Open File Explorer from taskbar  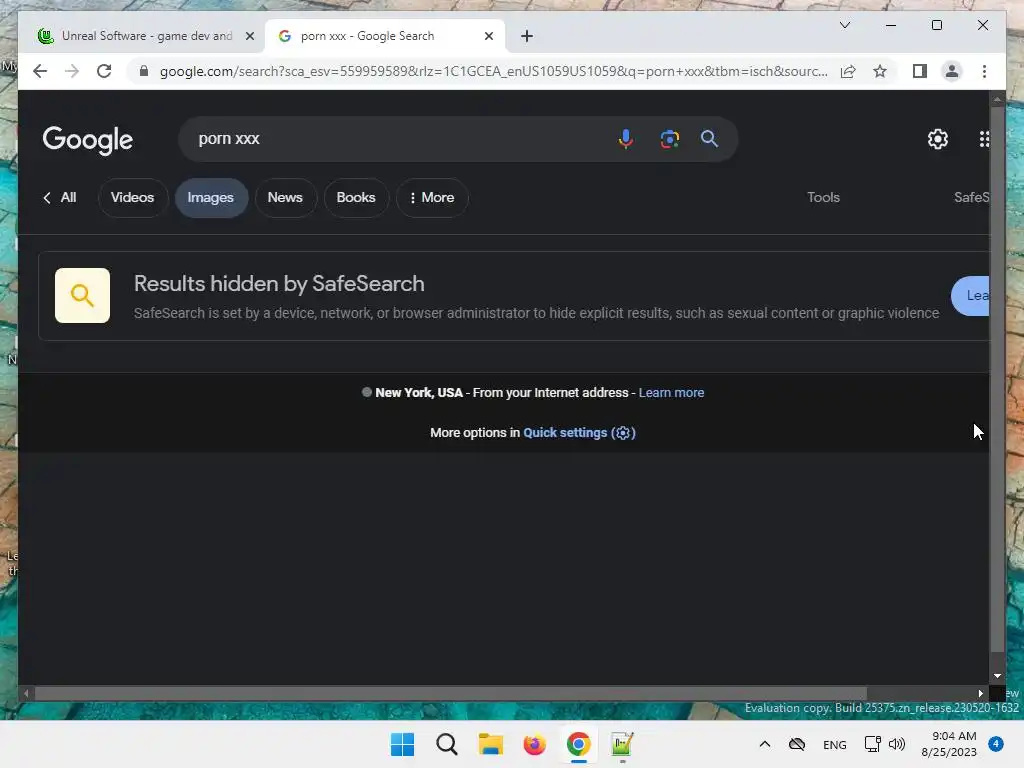(490, 744)
